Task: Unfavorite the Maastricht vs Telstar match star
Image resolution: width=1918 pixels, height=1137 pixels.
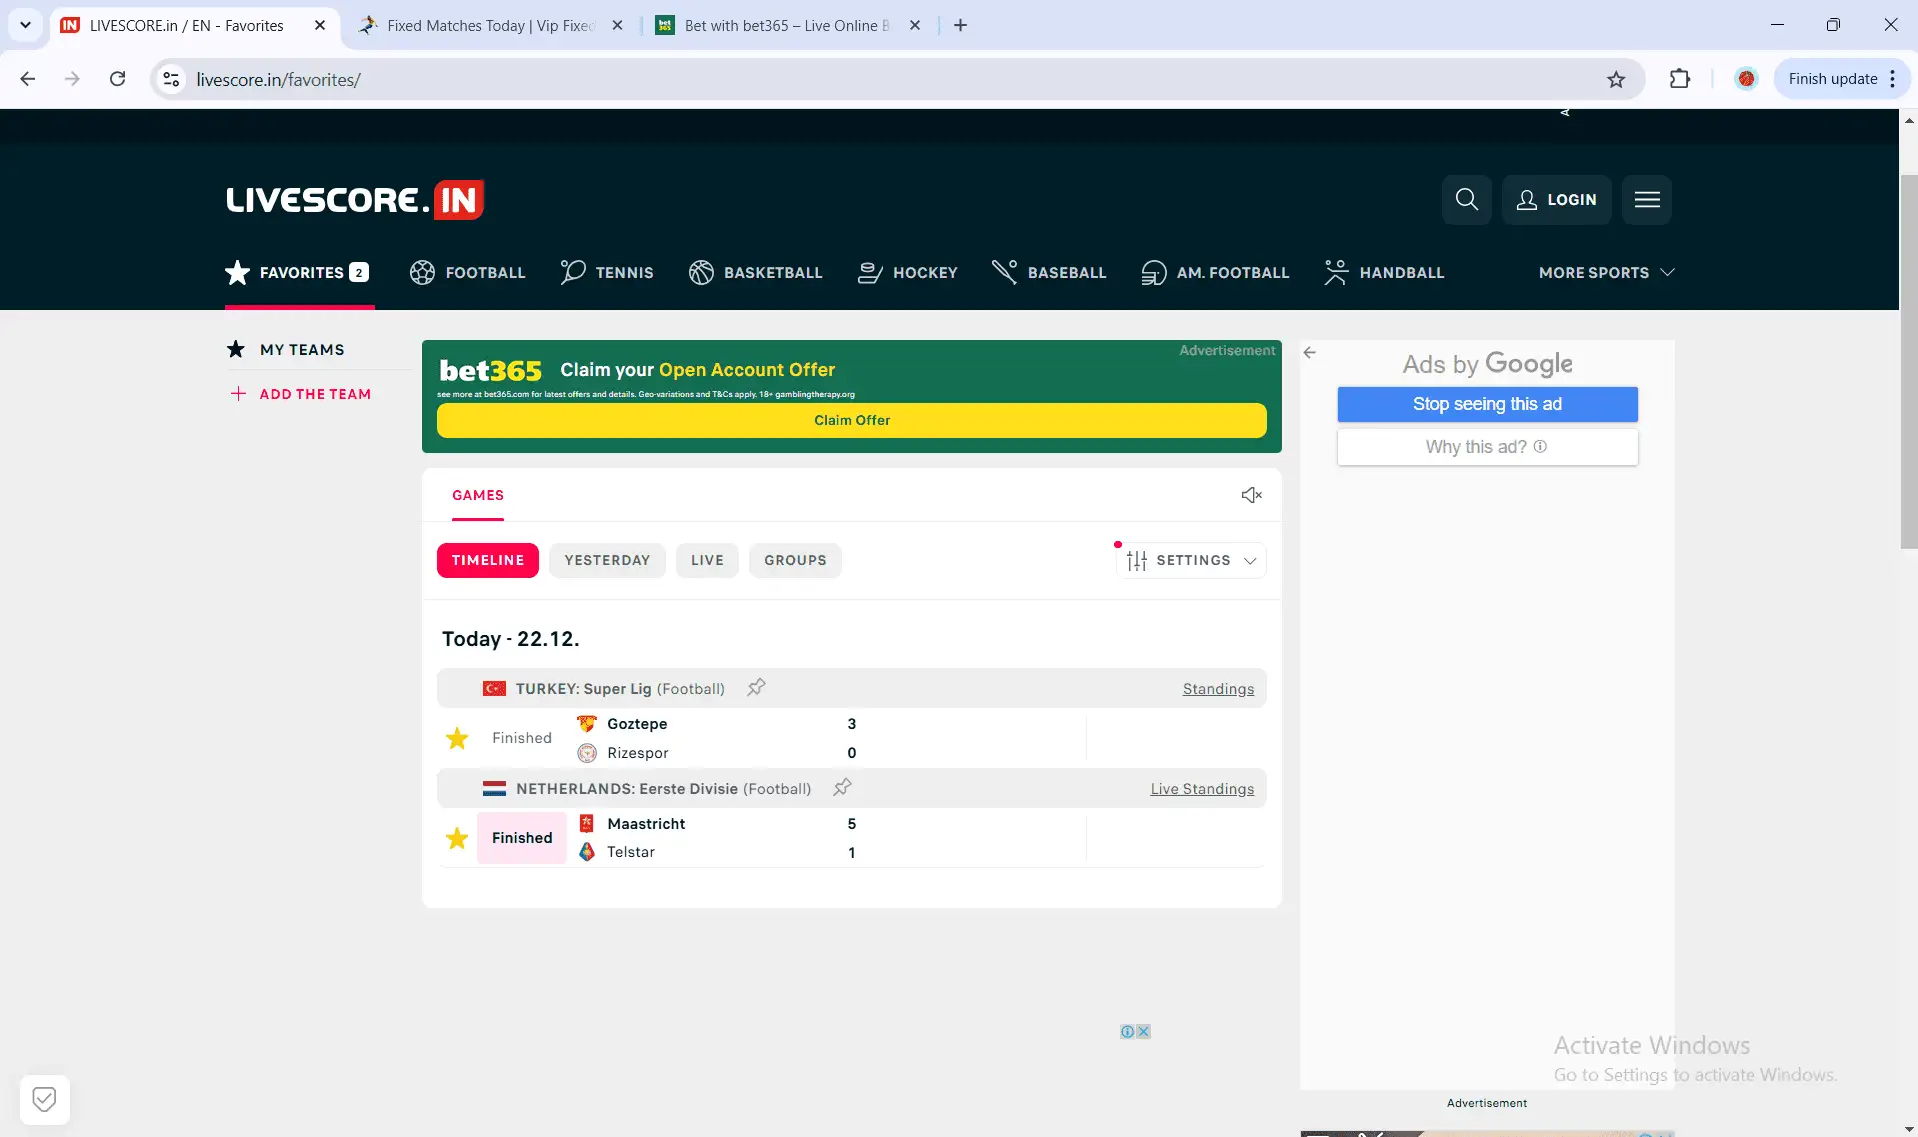Action: [x=457, y=838]
